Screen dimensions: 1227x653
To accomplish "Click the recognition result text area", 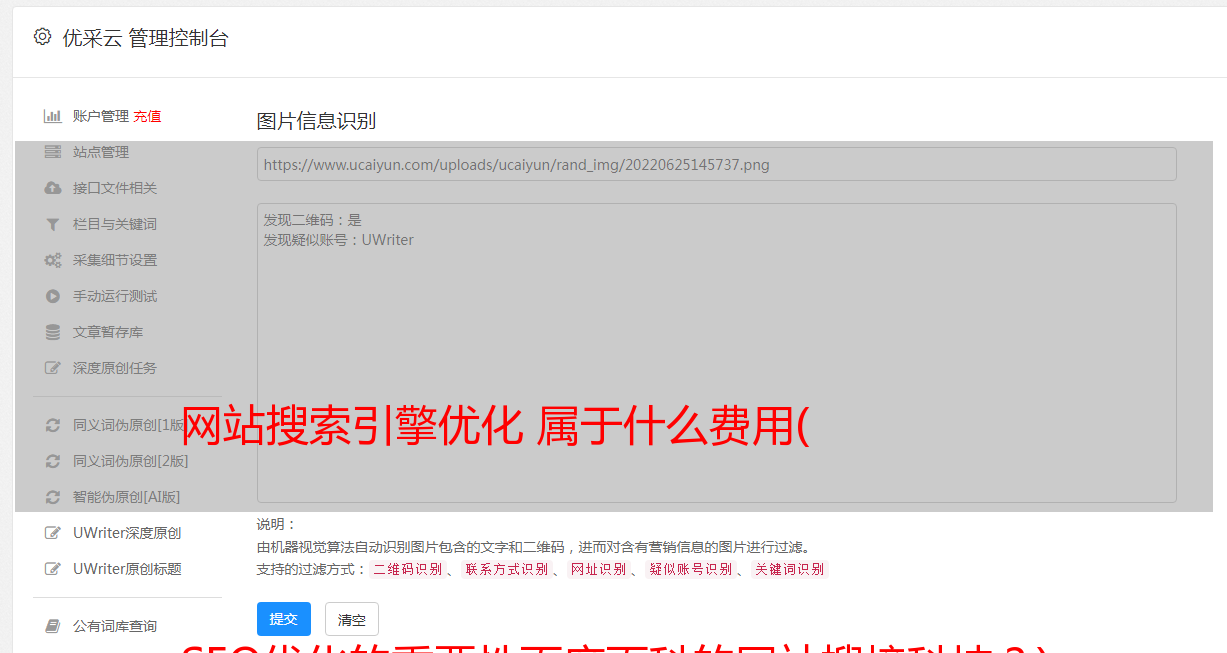I will [716, 353].
